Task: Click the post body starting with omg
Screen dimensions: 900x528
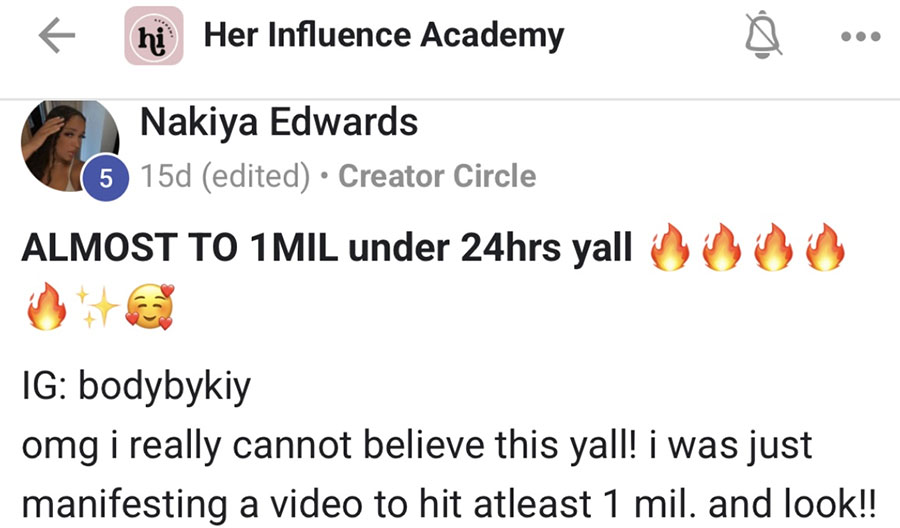Action: (449, 474)
